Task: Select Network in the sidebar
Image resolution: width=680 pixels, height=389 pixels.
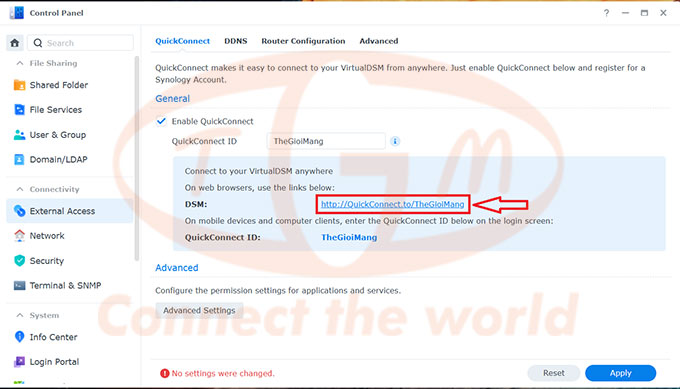Action: tap(69, 236)
